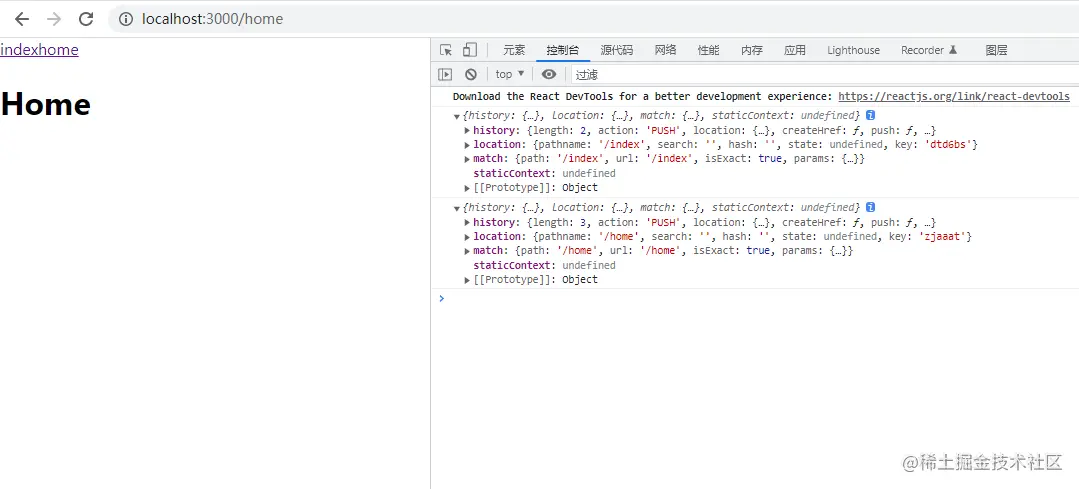Expand history with length 3
This screenshot has width=1079, height=489.
[x=468, y=222]
